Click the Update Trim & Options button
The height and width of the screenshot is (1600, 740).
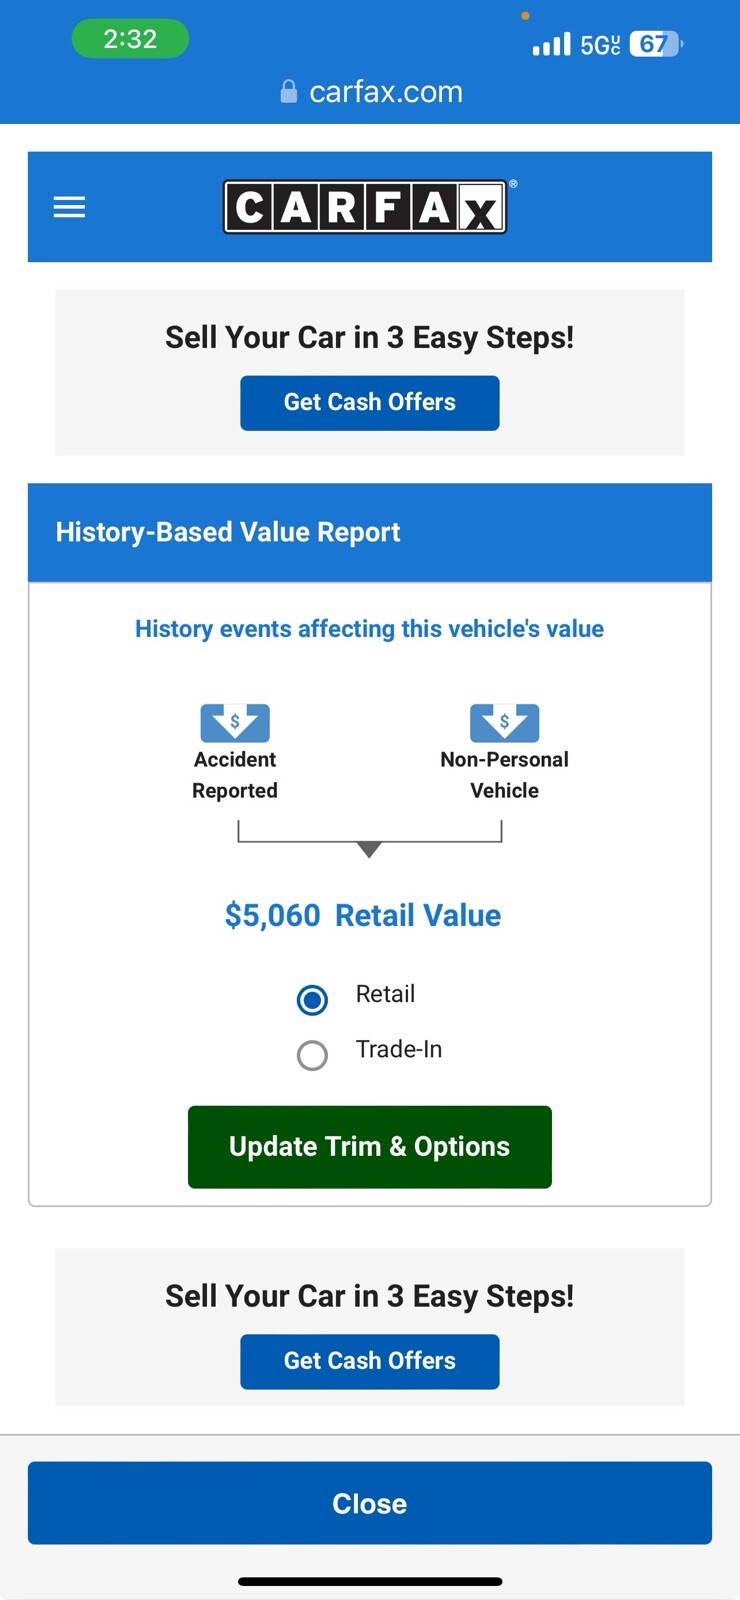[x=370, y=1147]
